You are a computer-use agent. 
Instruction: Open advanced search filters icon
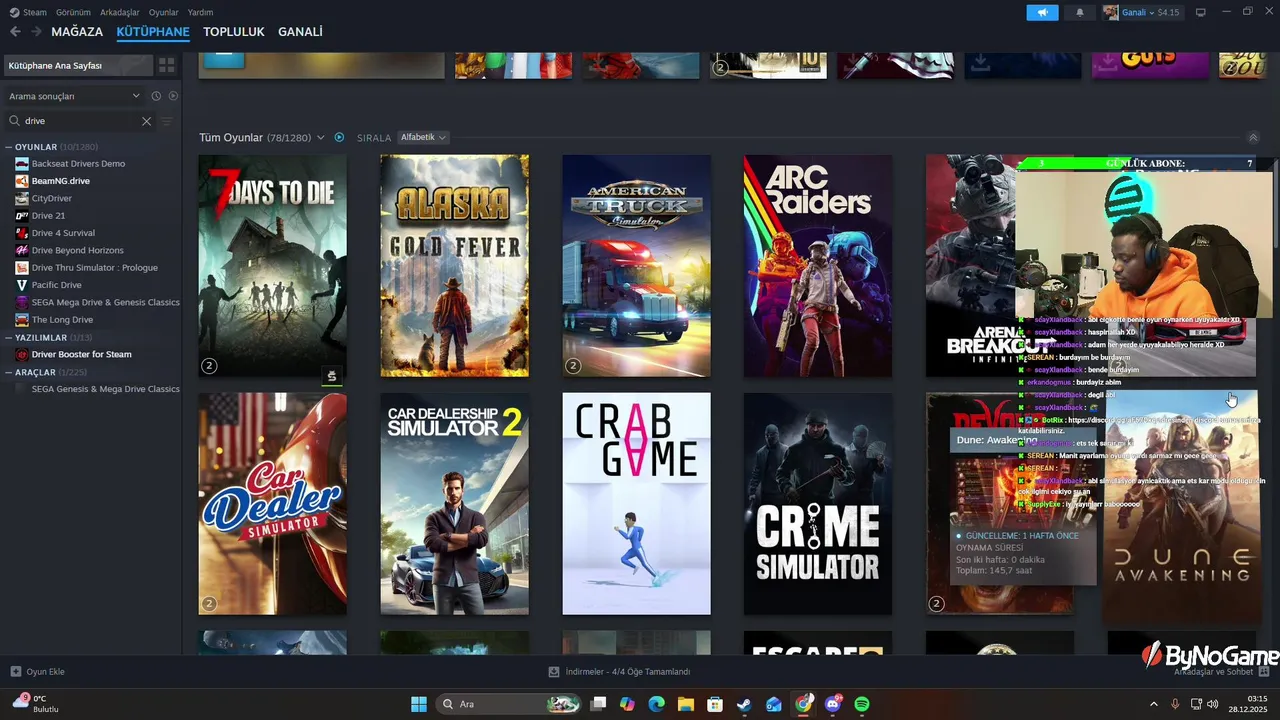(x=167, y=121)
